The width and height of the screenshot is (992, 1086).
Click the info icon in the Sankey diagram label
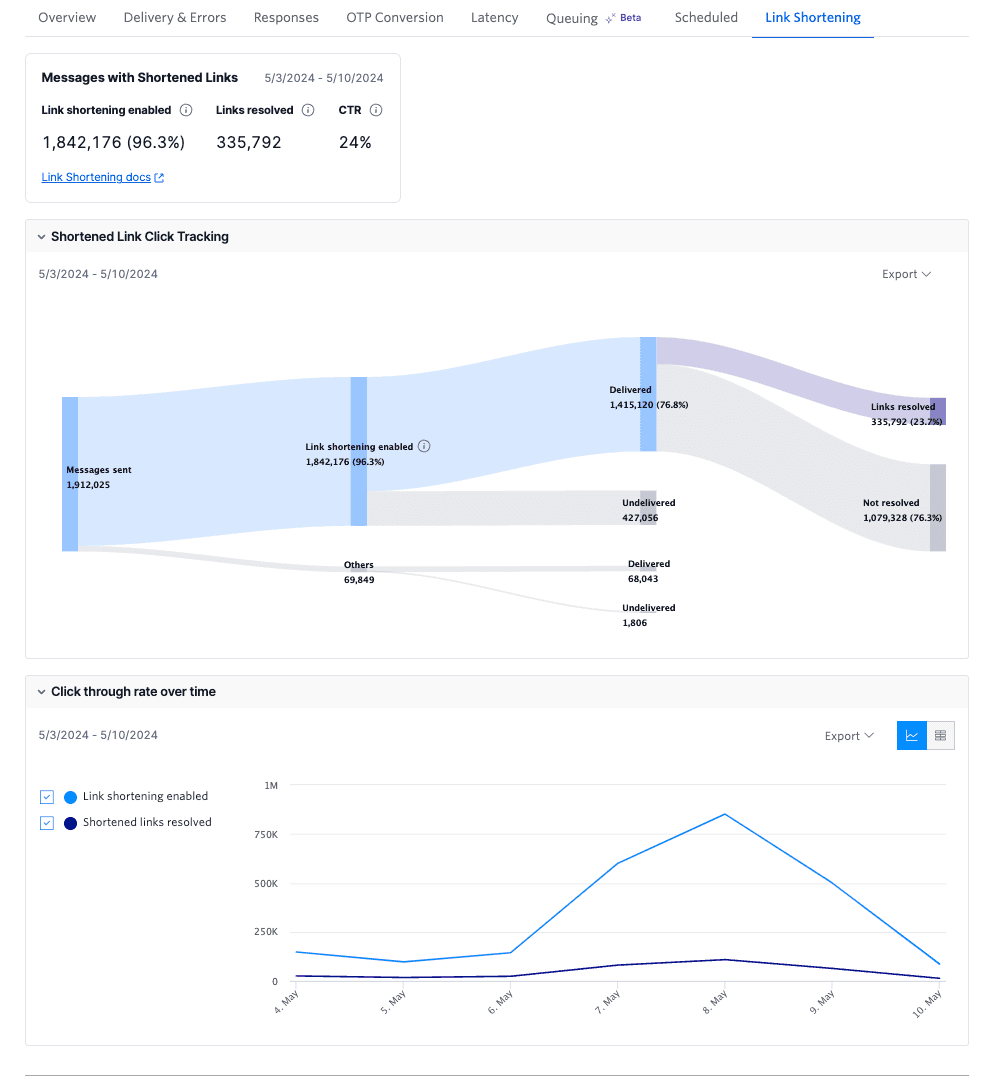424,446
